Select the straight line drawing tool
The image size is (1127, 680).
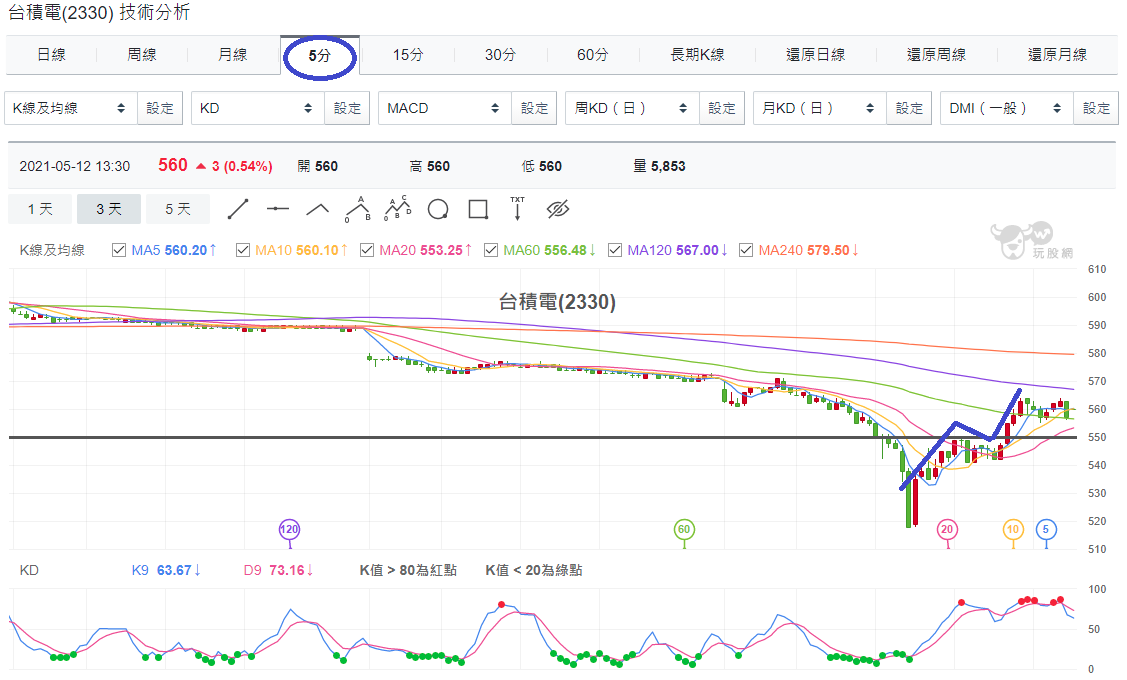coord(238,209)
